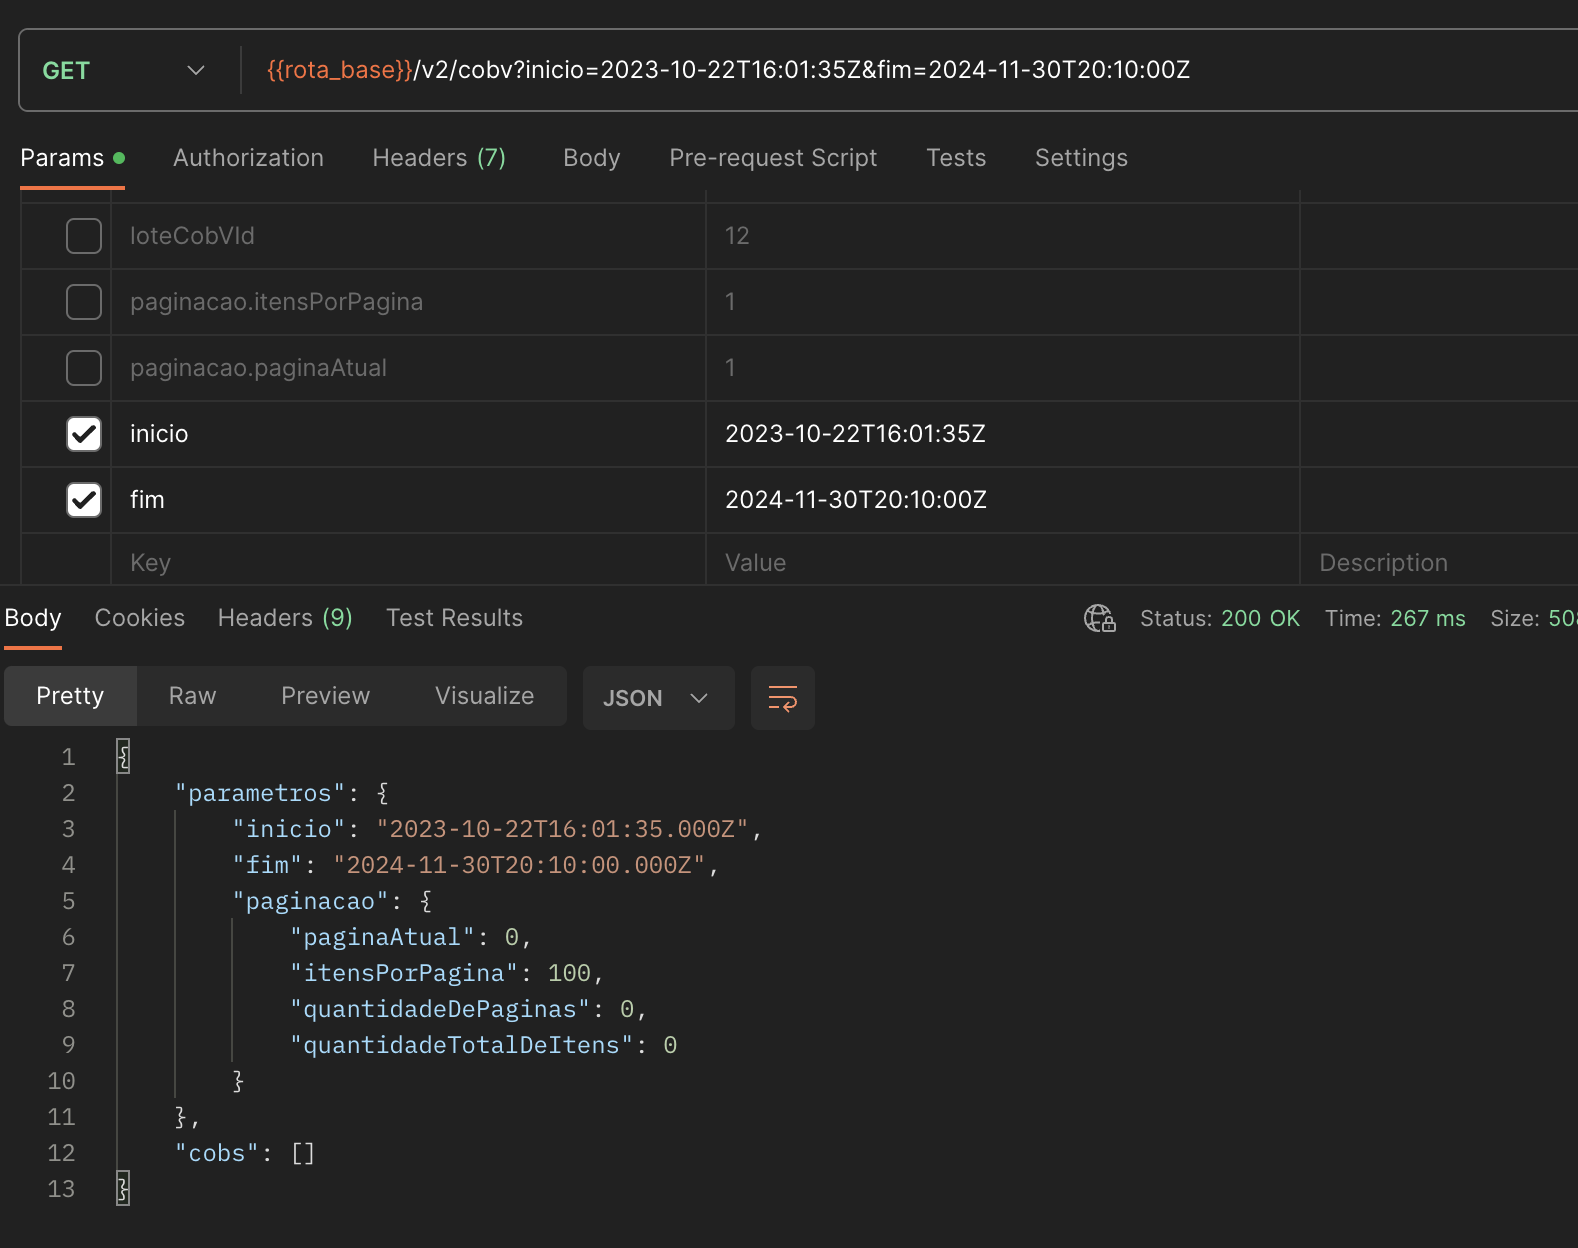
Task: Click the "cobs" key in response
Action: pyautogui.click(x=217, y=1153)
